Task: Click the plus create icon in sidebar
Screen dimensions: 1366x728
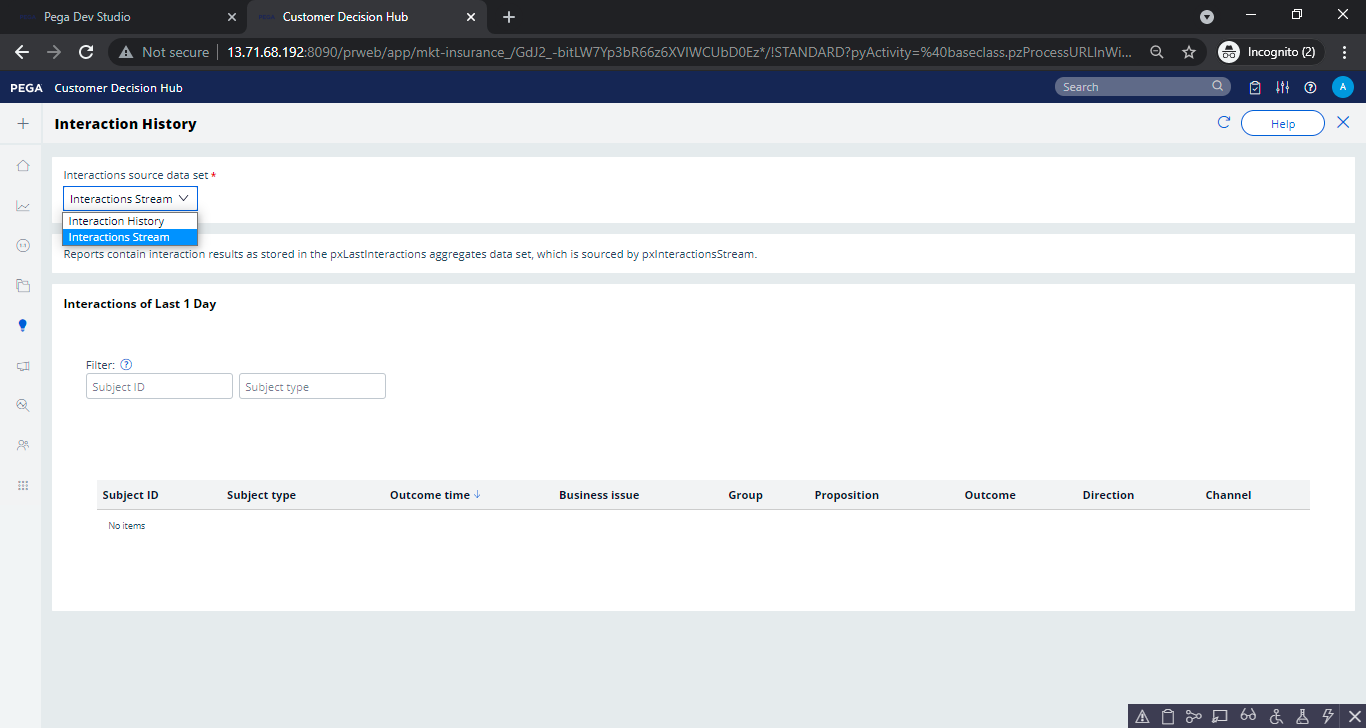Action: 22,123
